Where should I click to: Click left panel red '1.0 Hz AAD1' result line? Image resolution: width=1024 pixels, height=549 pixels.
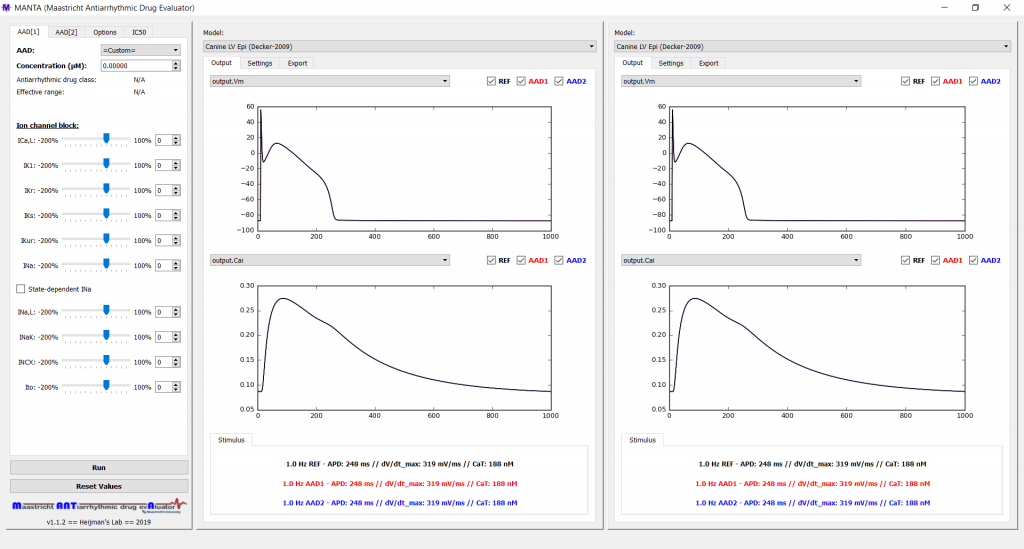[400, 484]
